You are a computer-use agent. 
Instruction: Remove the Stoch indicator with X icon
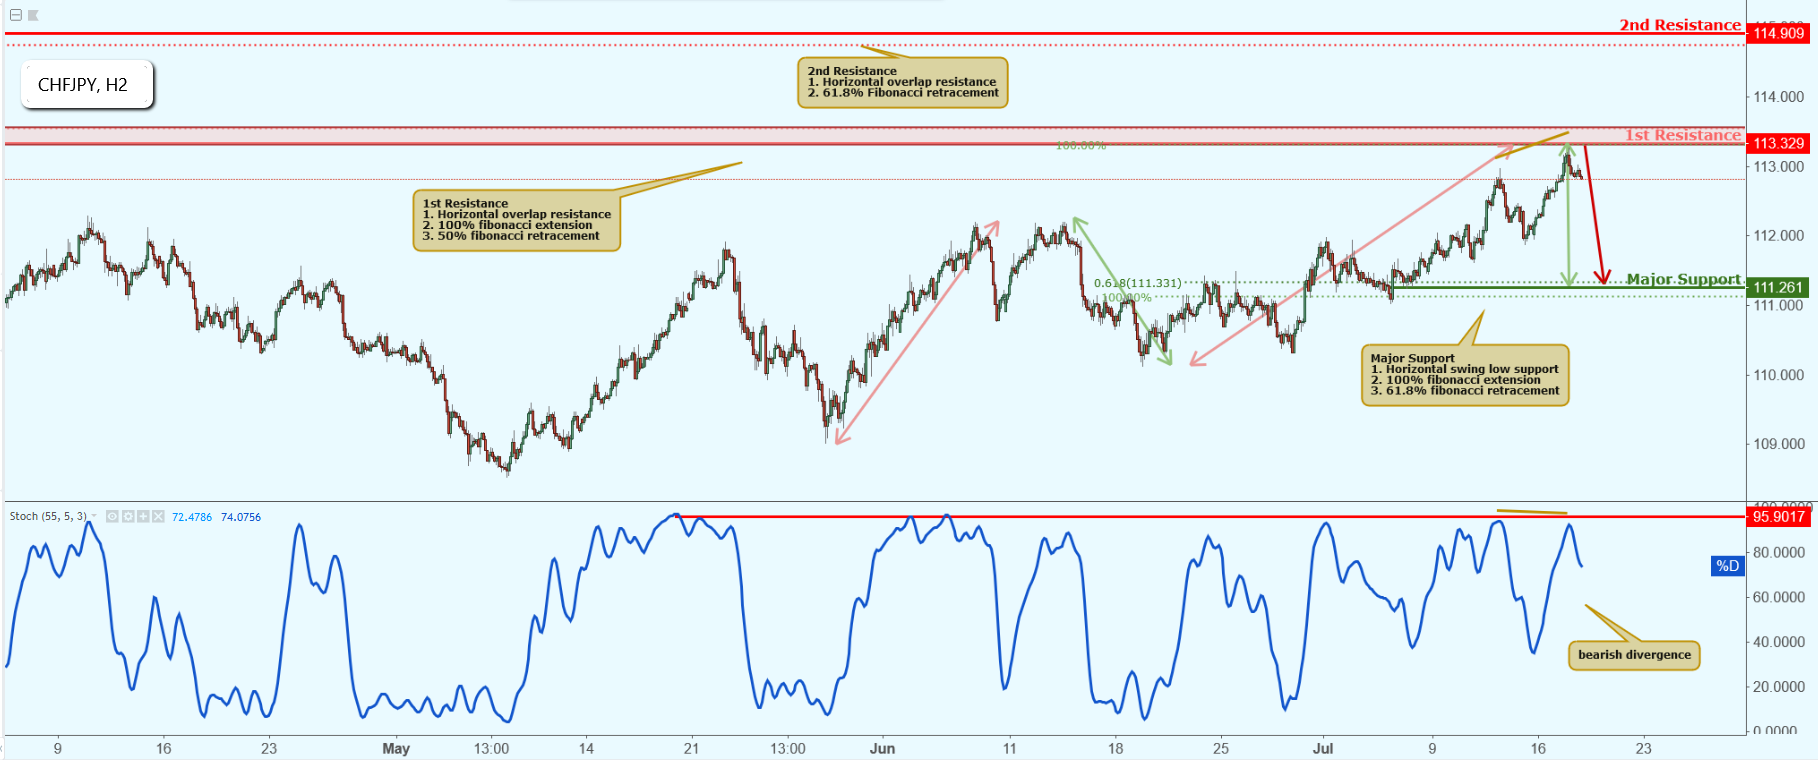(x=158, y=517)
